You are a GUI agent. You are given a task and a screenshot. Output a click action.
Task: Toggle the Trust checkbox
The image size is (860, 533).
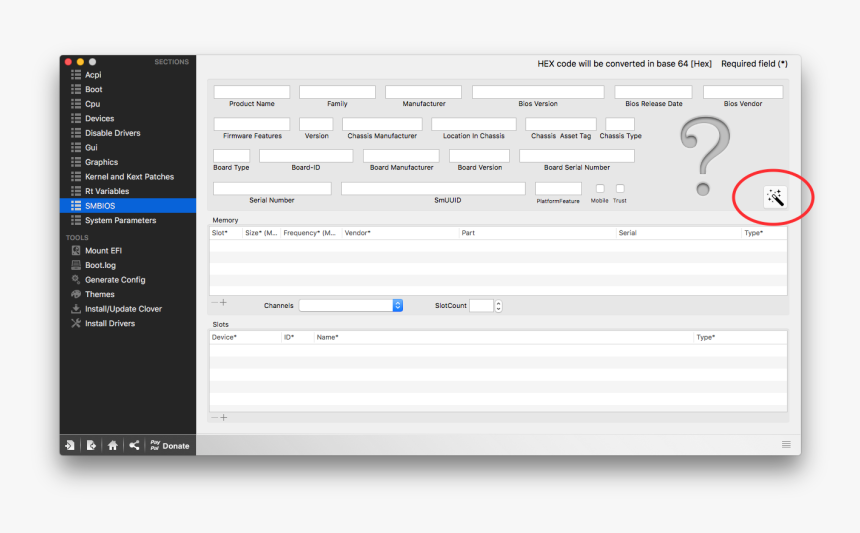pos(620,189)
